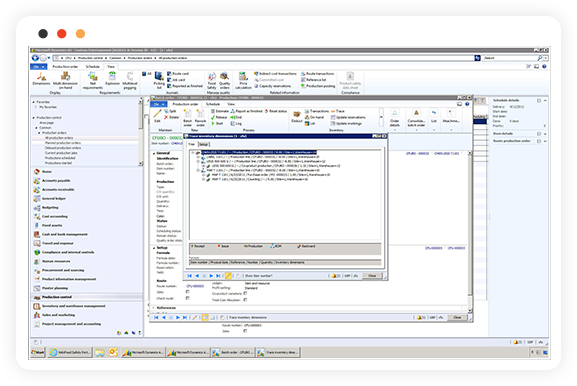Click Close button in Batch order window
Screen dimensions: 577x386
click(457, 317)
